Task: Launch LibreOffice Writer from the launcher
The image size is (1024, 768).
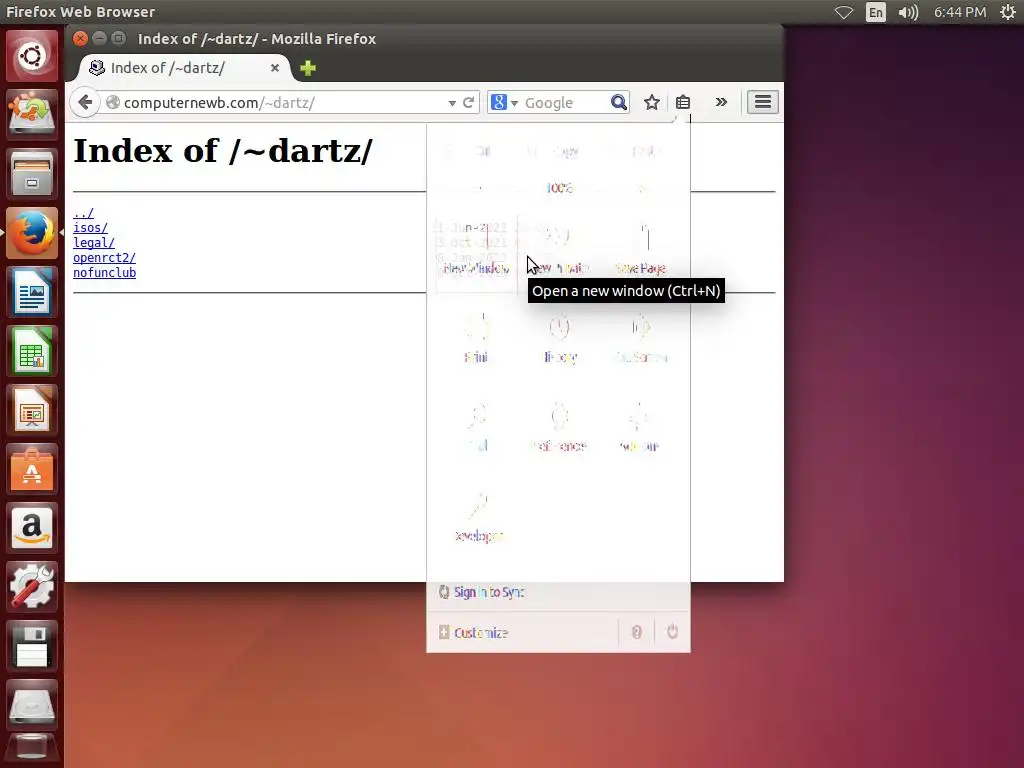Action: [31, 291]
